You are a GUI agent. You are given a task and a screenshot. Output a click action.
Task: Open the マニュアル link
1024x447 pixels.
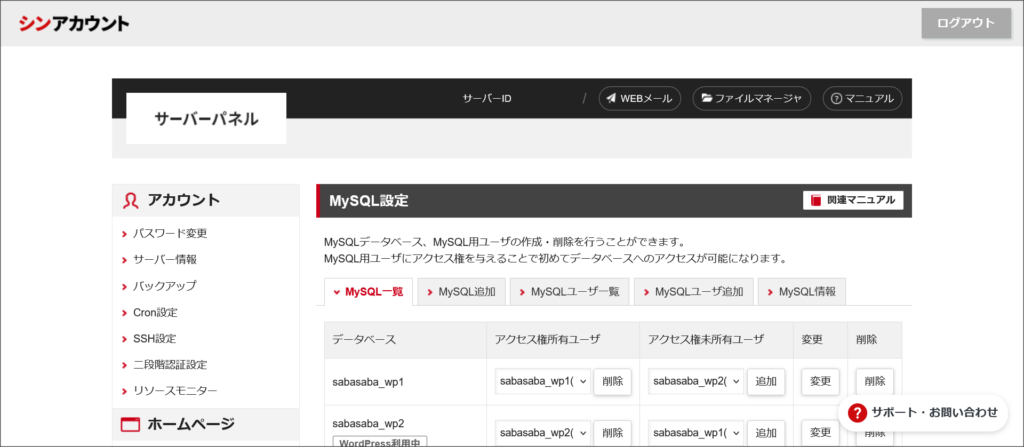pyautogui.click(x=862, y=99)
